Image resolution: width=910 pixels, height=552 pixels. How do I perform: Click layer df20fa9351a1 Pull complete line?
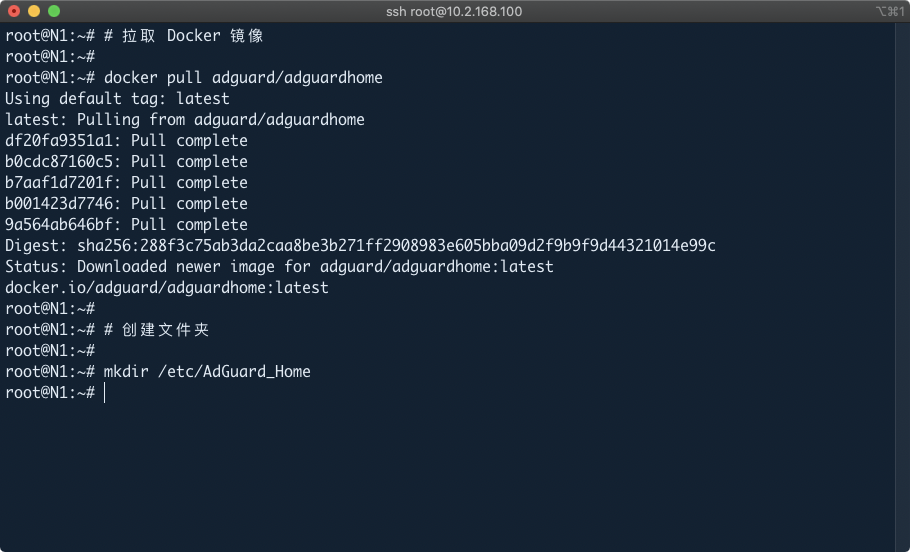tap(126, 141)
